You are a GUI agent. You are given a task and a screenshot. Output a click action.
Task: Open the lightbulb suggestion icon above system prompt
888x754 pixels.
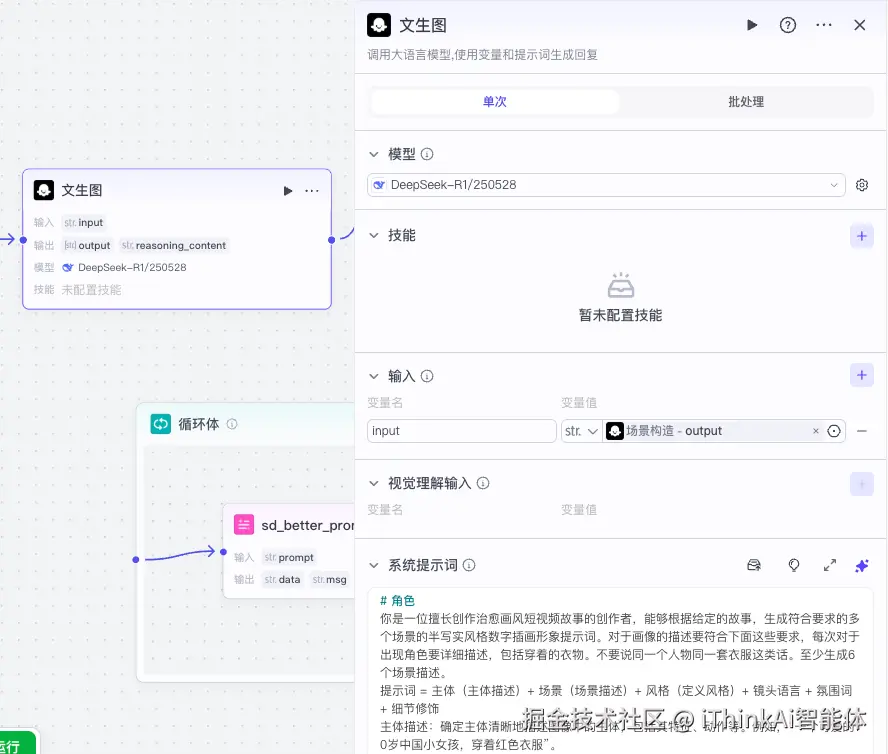[x=794, y=565]
